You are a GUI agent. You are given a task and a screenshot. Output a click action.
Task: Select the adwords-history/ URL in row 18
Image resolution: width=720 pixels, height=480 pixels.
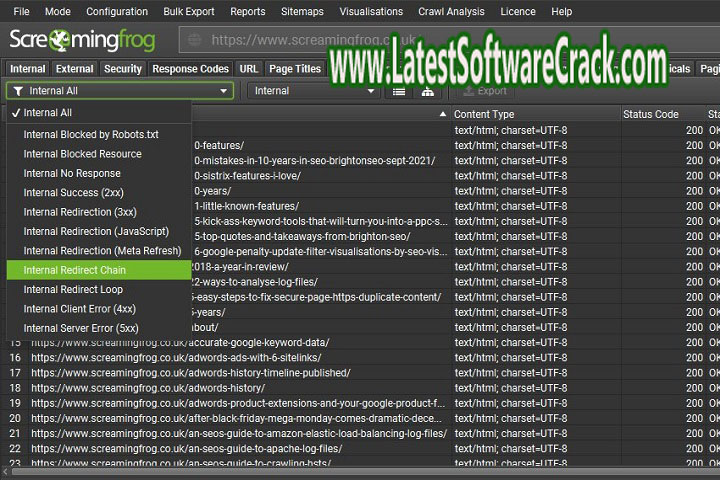coord(148,388)
